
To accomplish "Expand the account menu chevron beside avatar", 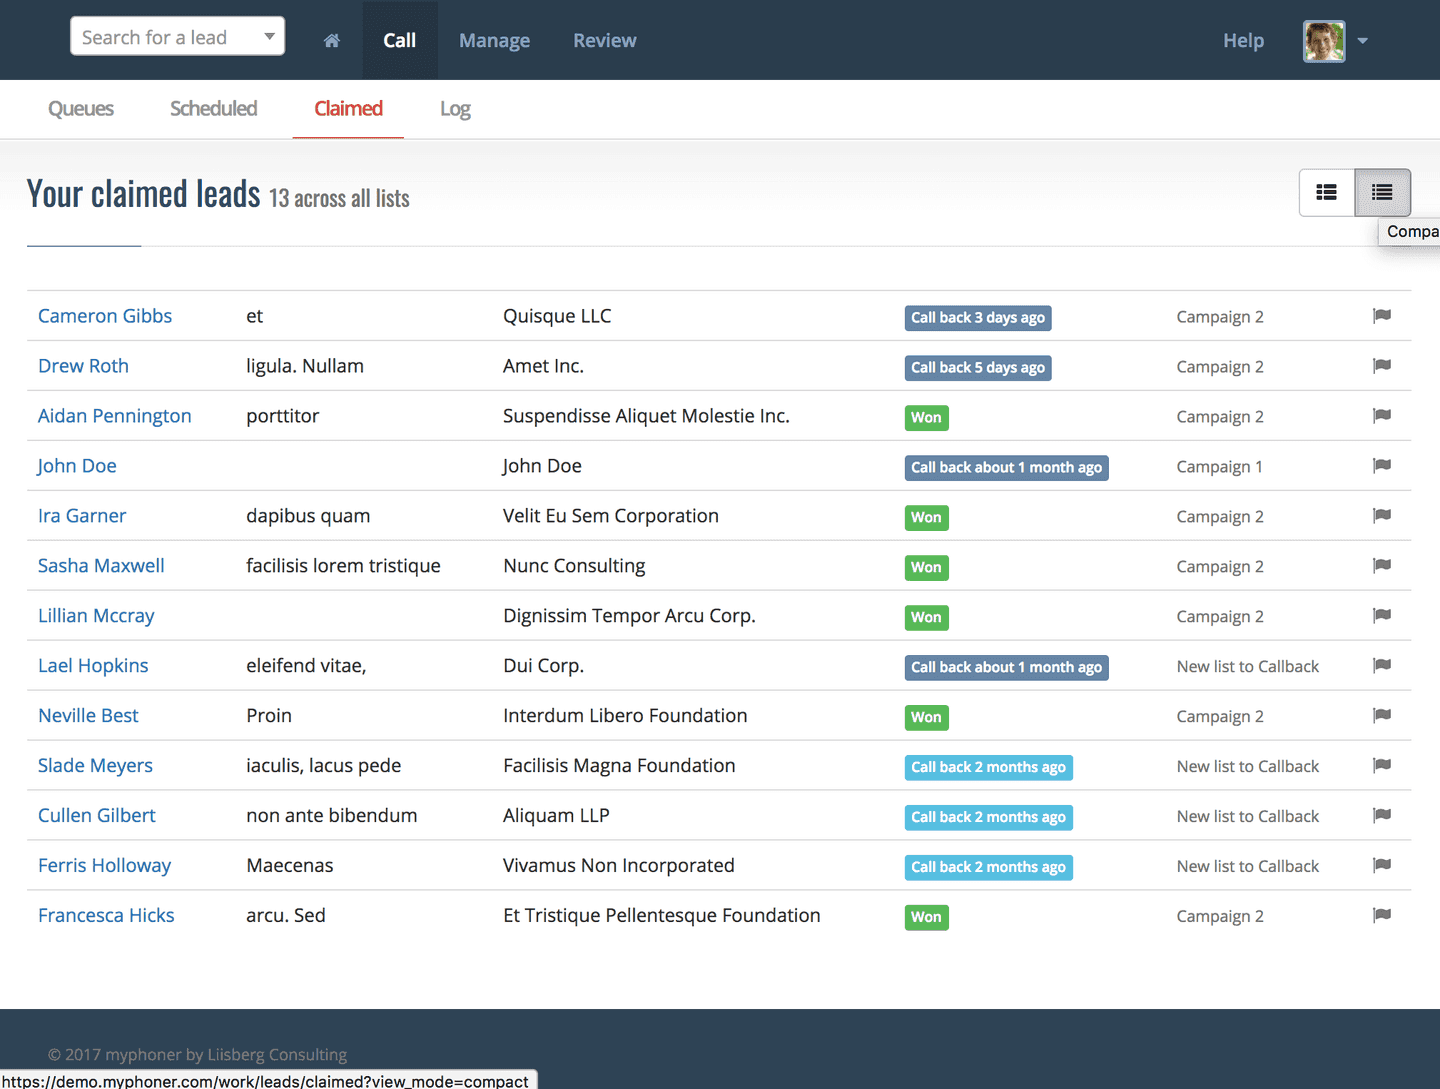I will point(1362,41).
